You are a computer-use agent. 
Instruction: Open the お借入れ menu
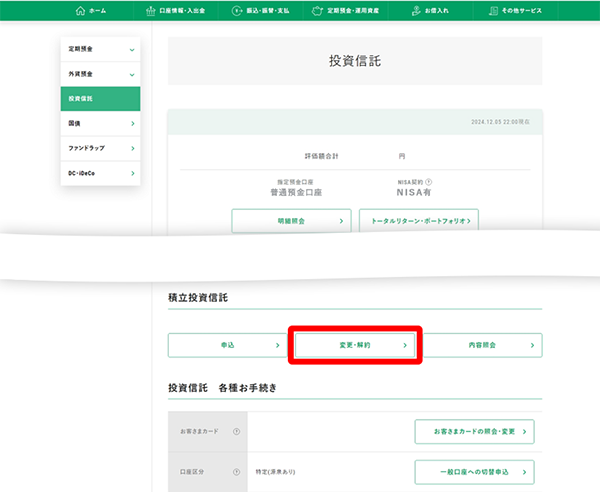pyautogui.click(x=430, y=11)
